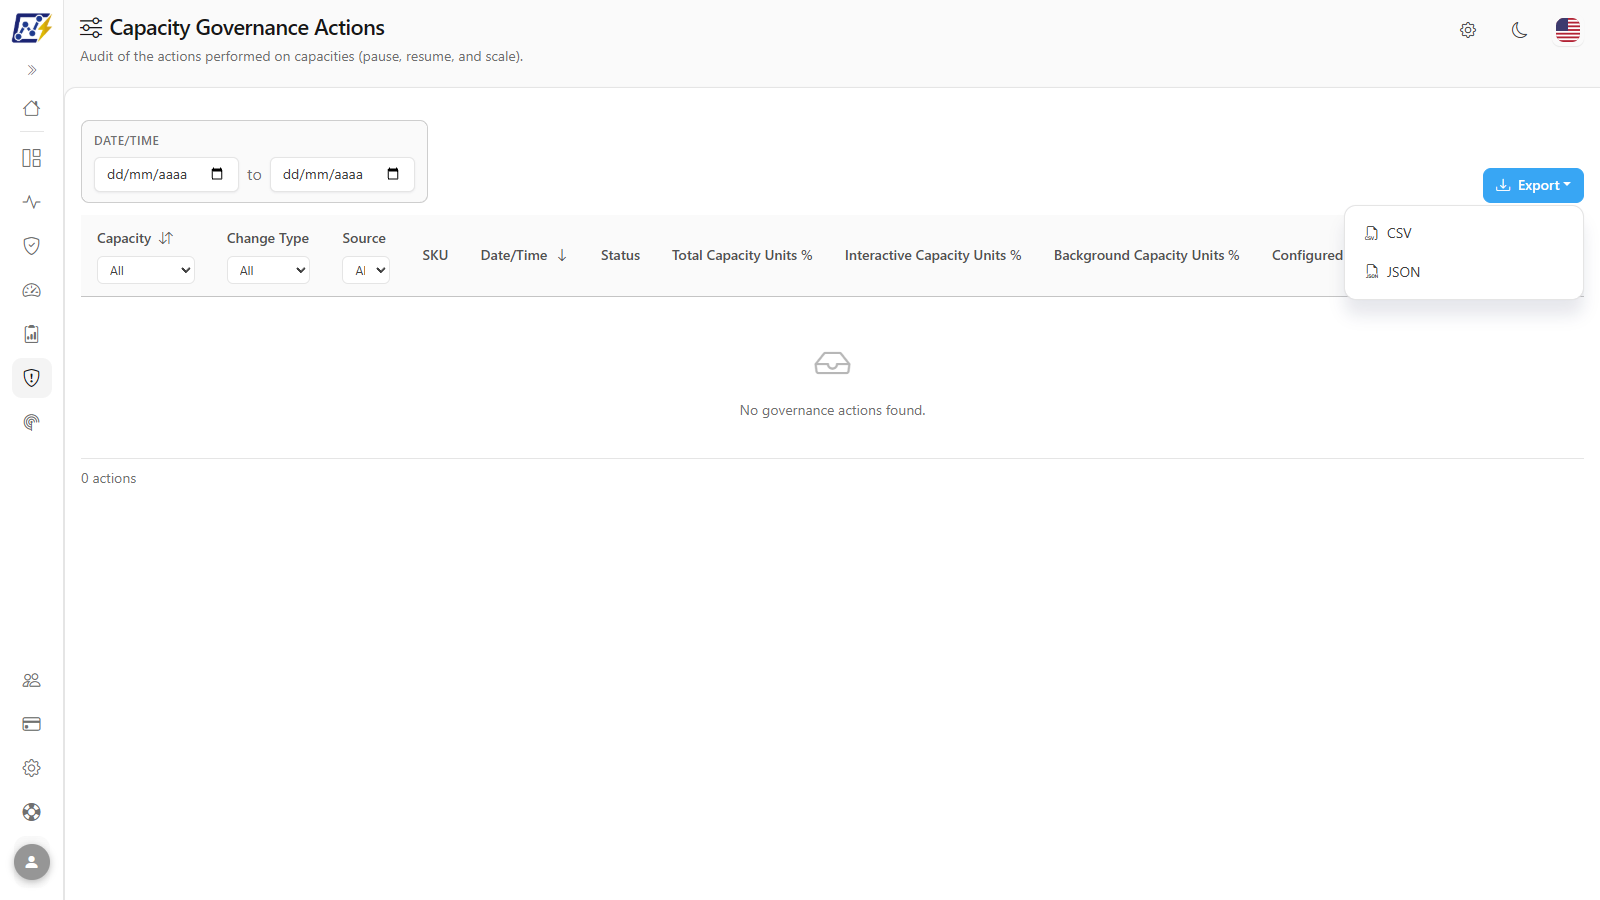1600x900 pixels.
Task: Click the end date input field
Action: [342, 174]
